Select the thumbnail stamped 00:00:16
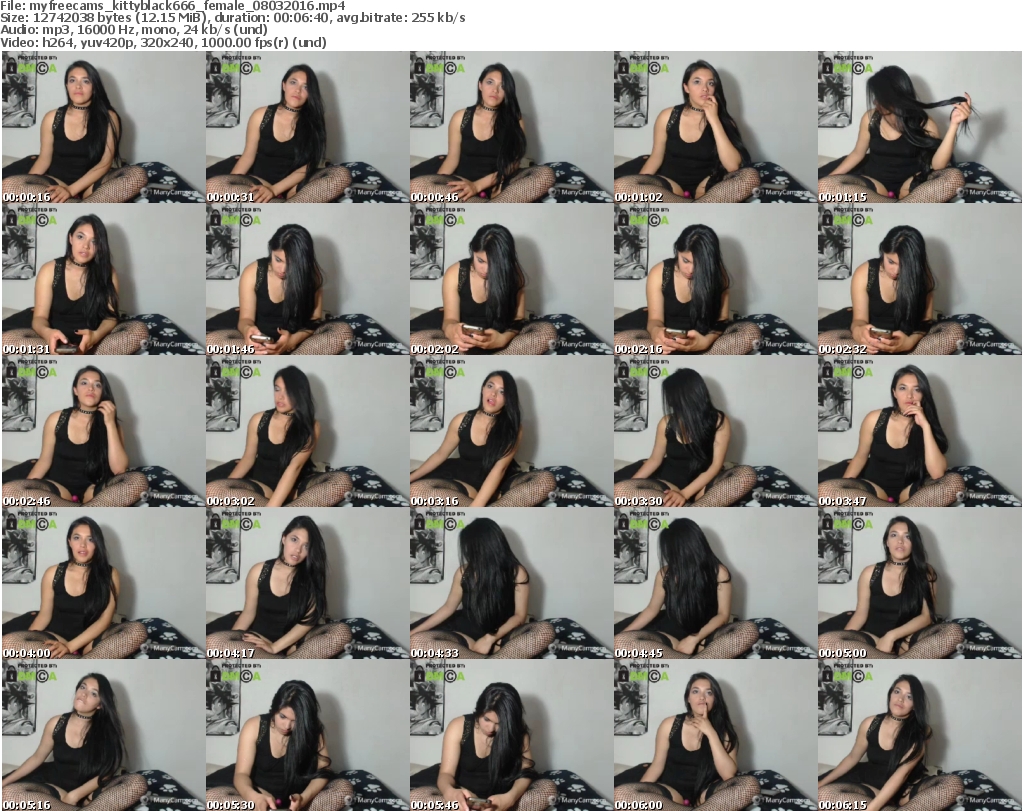 pos(103,127)
